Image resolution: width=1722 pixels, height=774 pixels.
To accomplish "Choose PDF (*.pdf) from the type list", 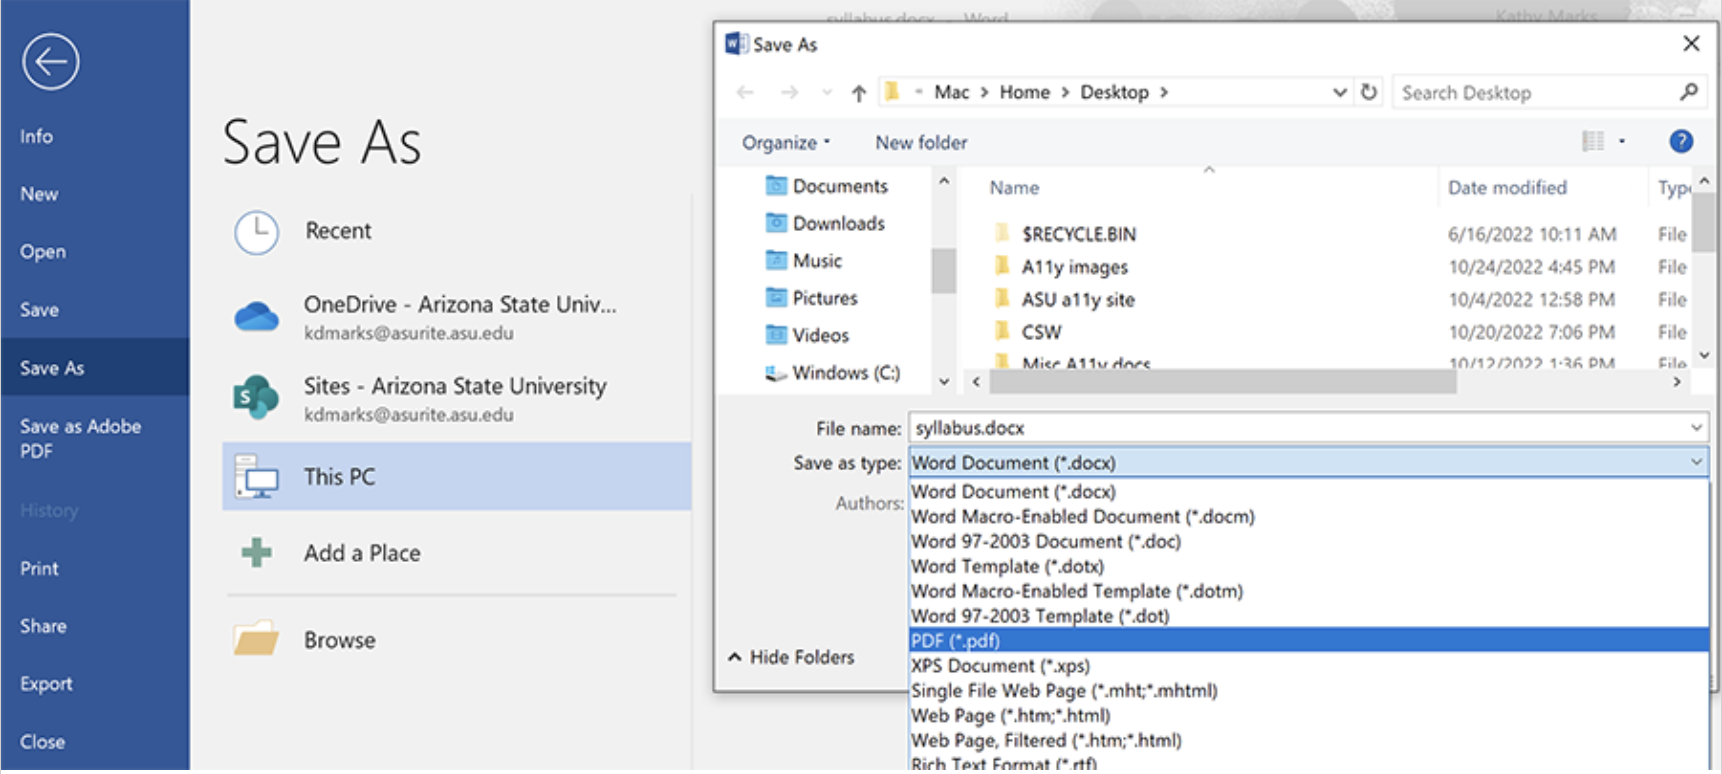I will (955, 641).
